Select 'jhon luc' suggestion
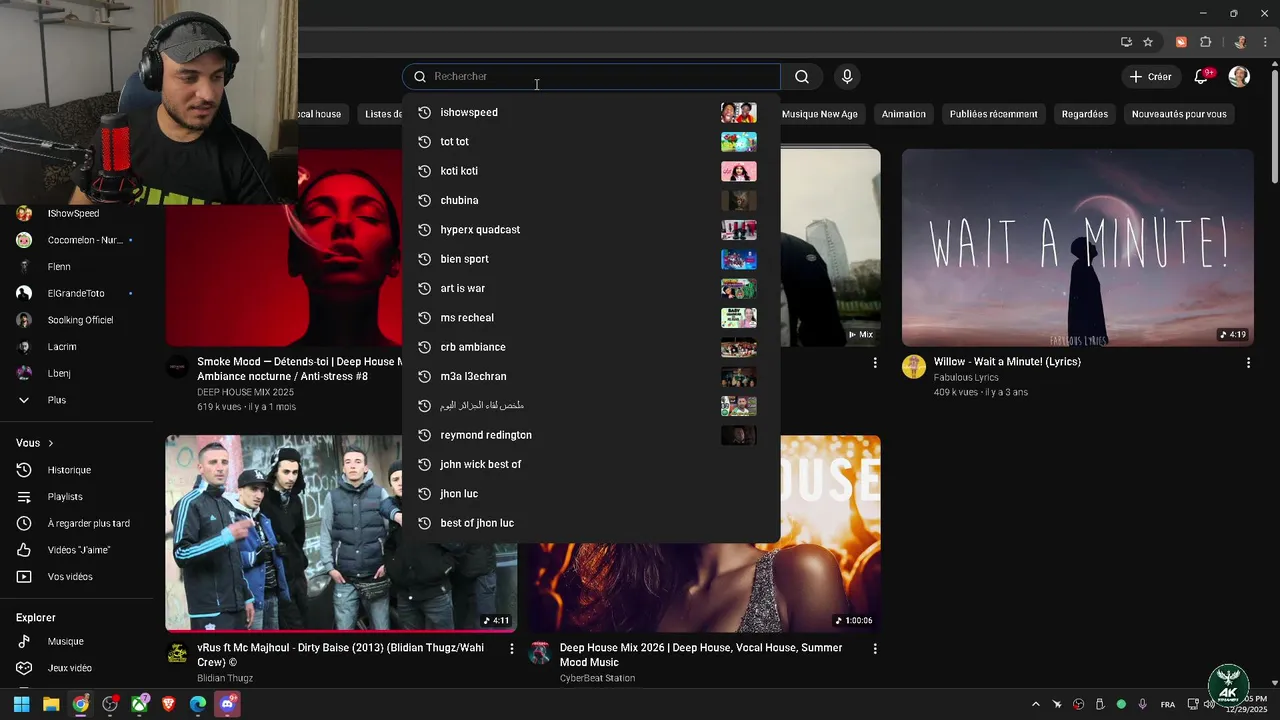The width and height of the screenshot is (1280, 720). pos(592,494)
